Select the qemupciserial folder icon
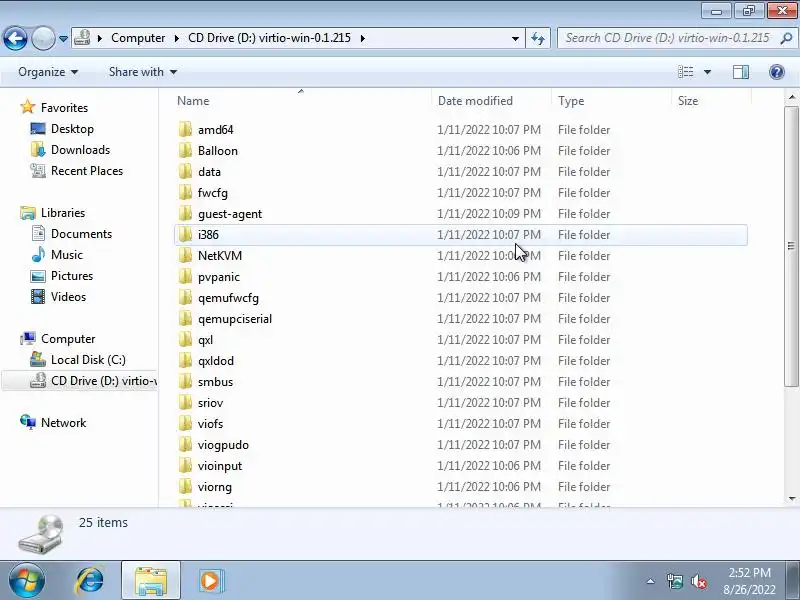Image resolution: width=800 pixels, height=600 pixels. pos(185,318)
